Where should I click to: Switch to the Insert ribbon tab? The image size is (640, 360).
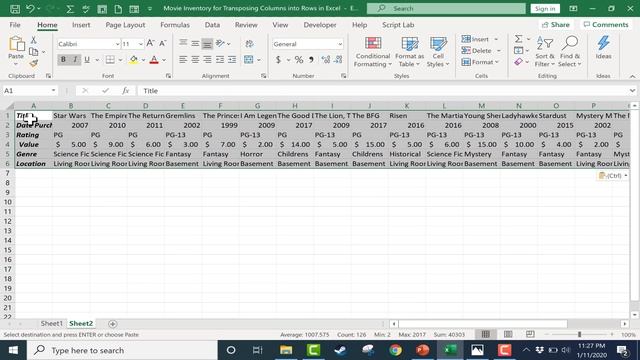tap(81, 25)
